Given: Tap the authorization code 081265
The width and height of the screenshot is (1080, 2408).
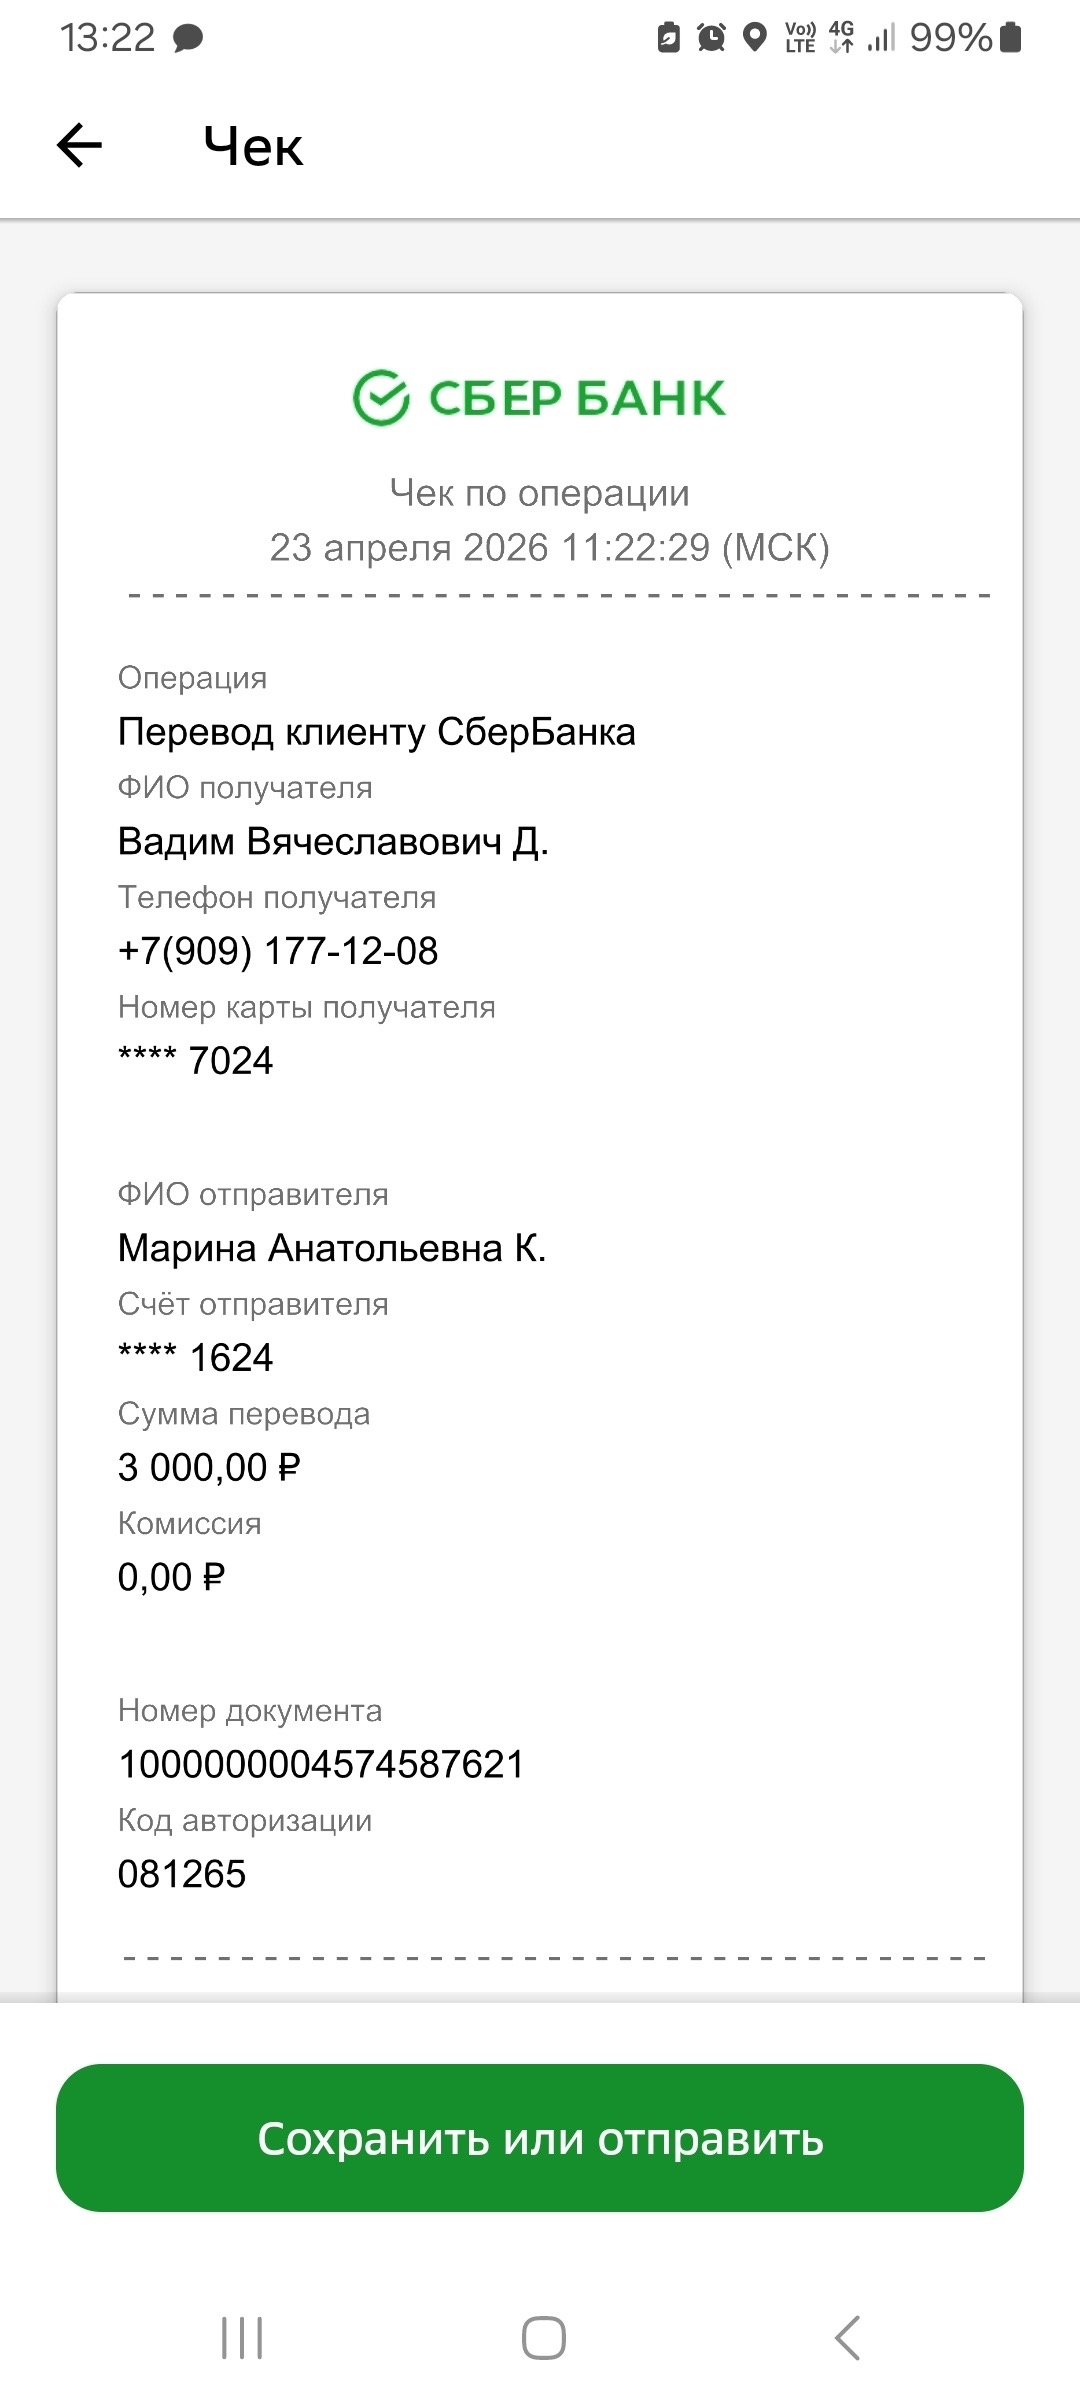Looking at the screenshot, I should coord(182,1874).
